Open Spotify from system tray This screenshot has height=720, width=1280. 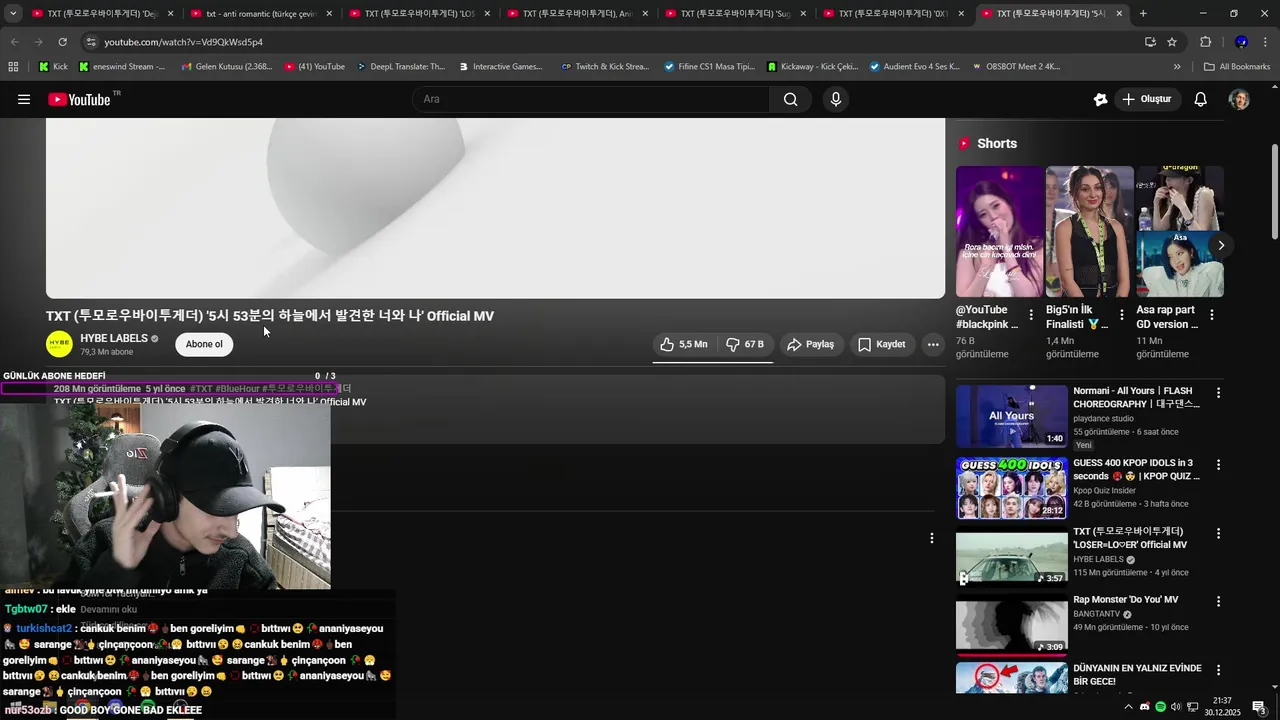[x=1160, y=707]
